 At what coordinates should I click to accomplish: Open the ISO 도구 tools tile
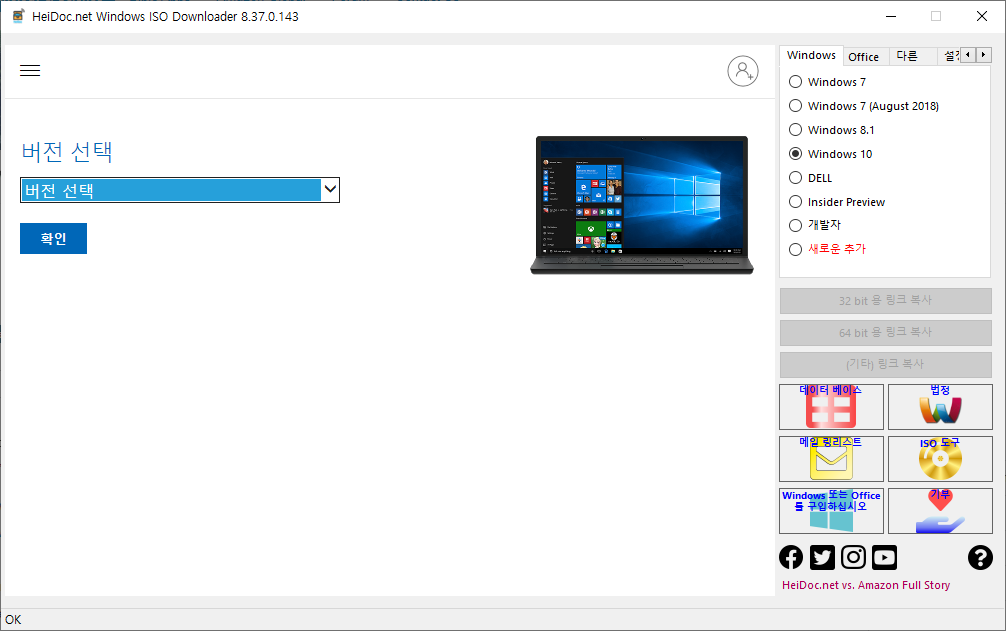tap(940, 459)
